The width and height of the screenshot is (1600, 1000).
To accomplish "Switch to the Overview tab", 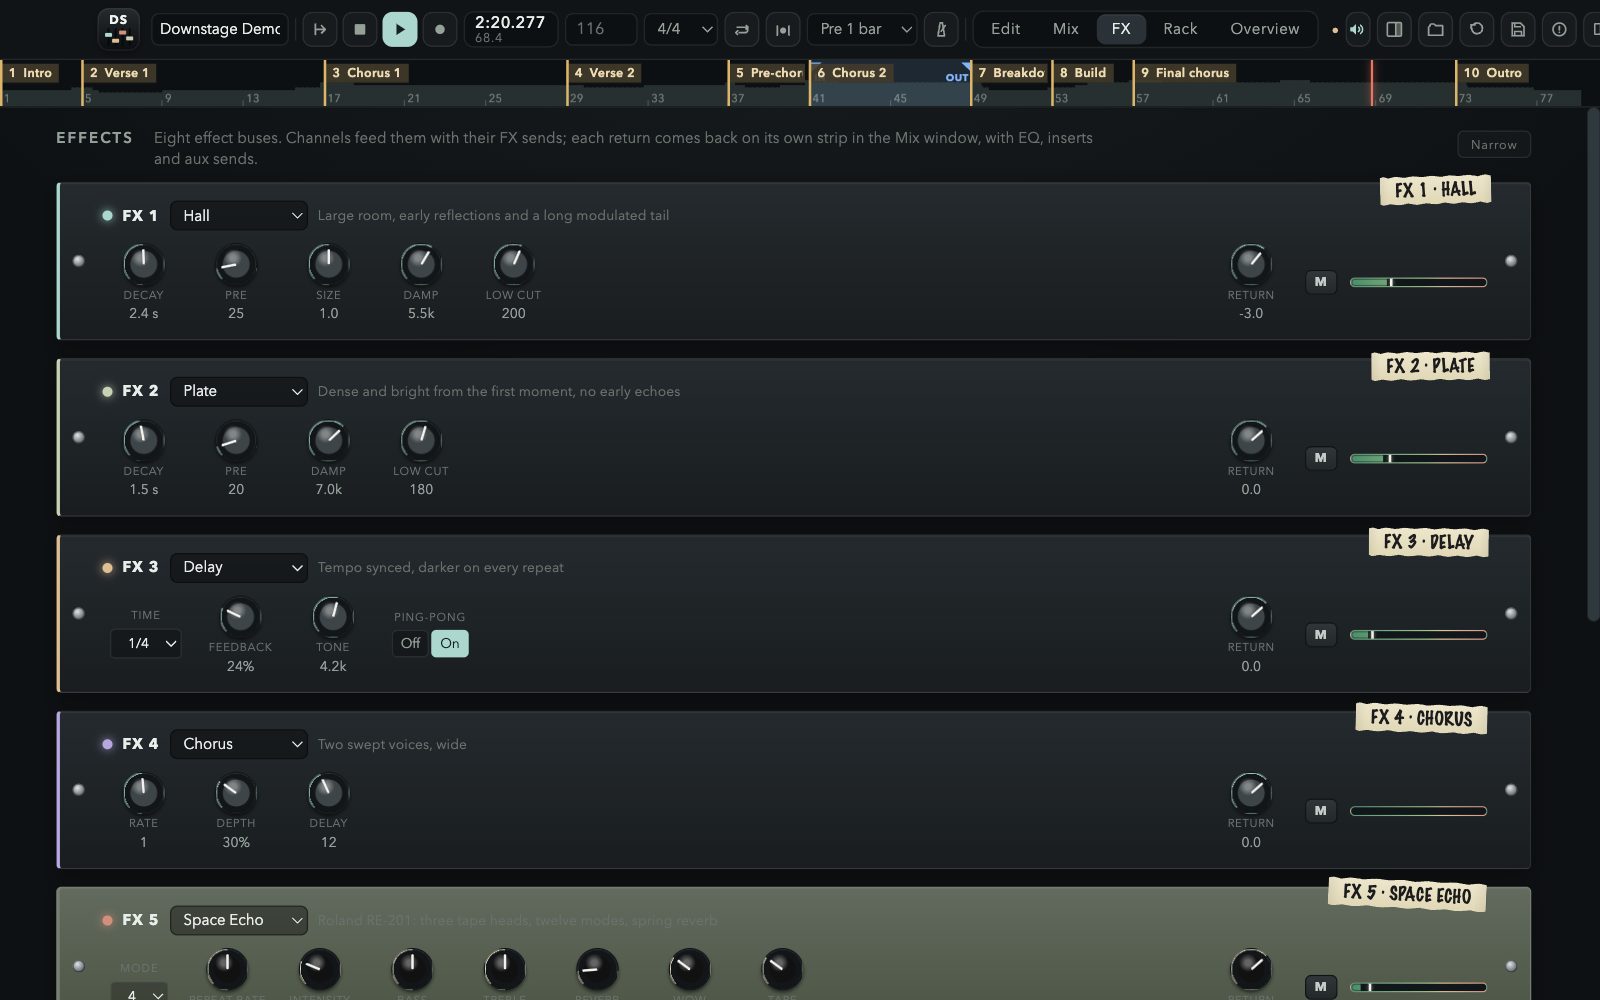I will tap(1265, 29).
